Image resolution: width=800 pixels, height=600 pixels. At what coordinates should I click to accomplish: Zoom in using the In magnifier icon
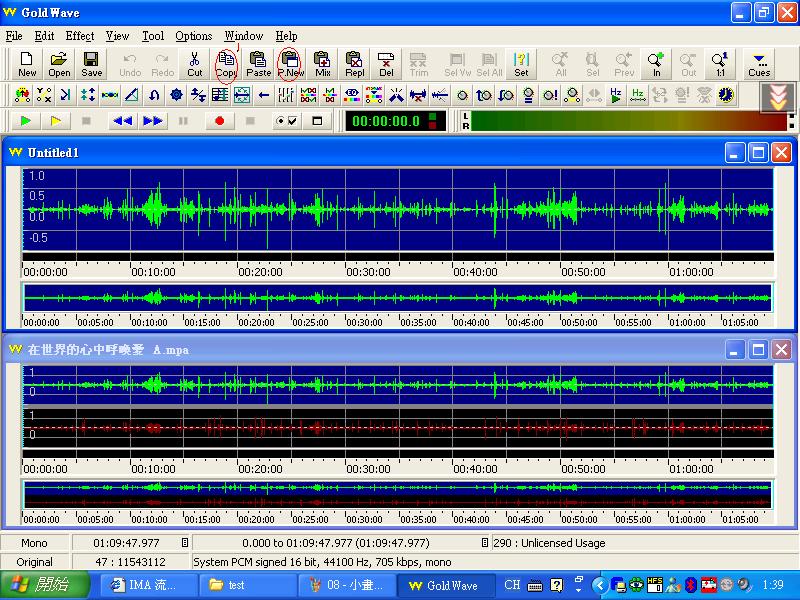click(x=656, y=64)
